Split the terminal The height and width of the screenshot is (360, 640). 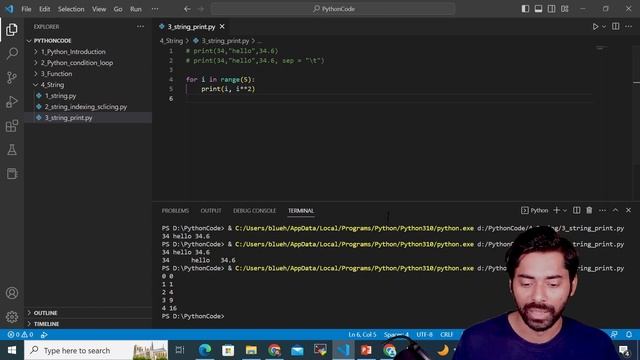coord(576,210)
